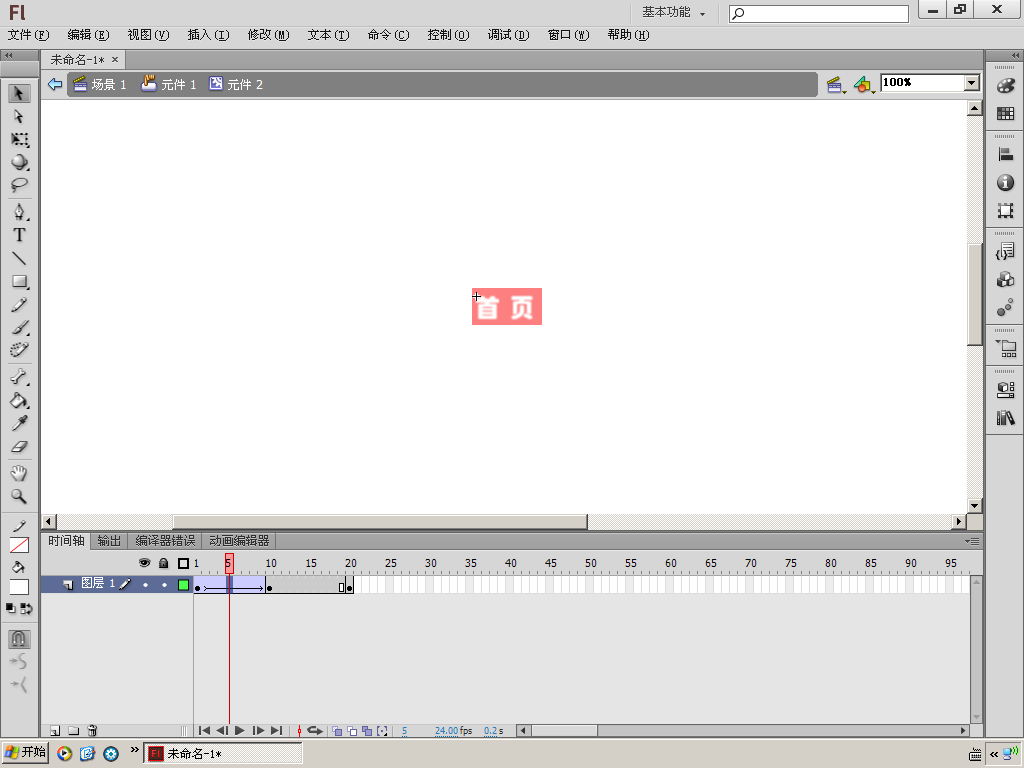1024x768 pixels.
Task: Select the Hand tool
Action: coord(19,473)
